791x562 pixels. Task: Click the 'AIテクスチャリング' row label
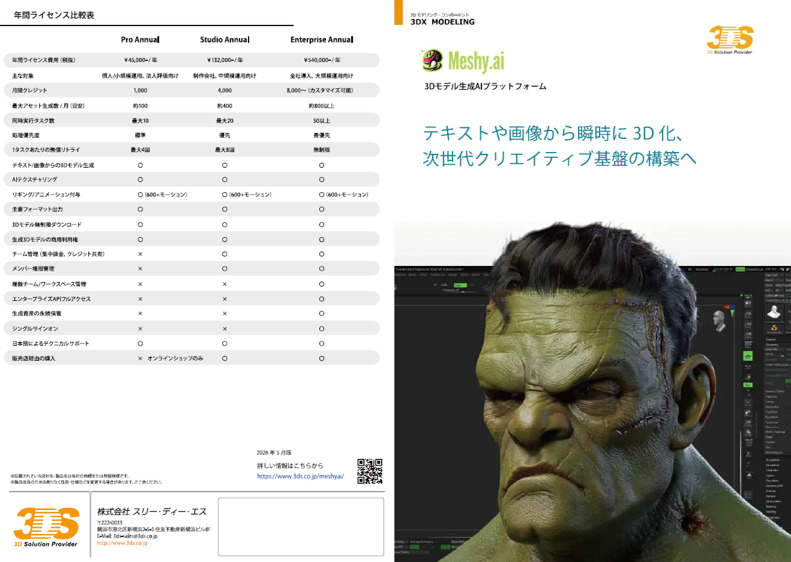point(34,180)
